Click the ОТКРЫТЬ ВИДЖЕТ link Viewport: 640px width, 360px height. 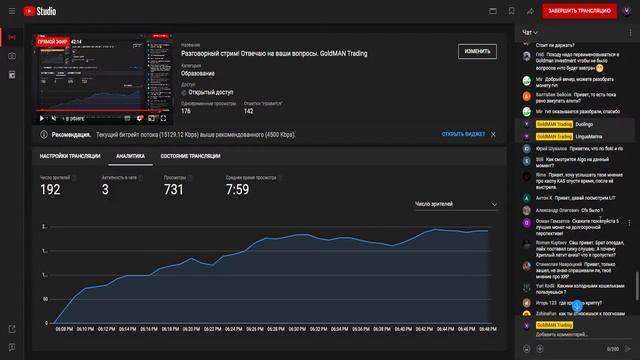[463, 134]
